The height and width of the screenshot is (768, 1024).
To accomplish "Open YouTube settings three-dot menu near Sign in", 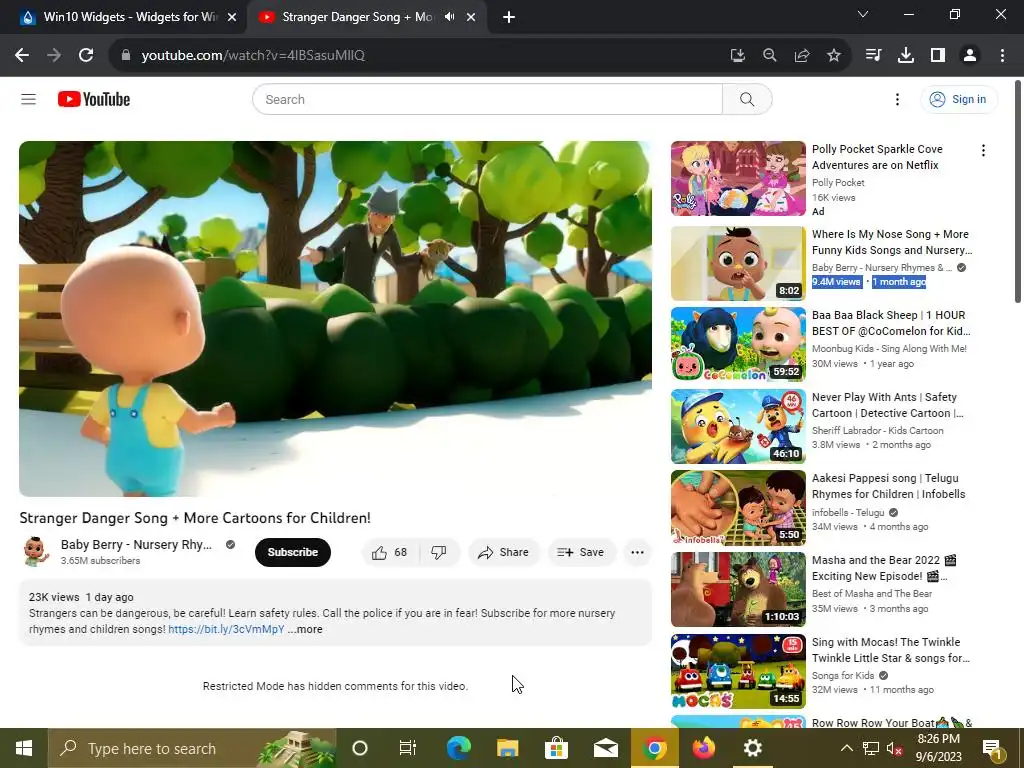I will [x=897, y=99].
